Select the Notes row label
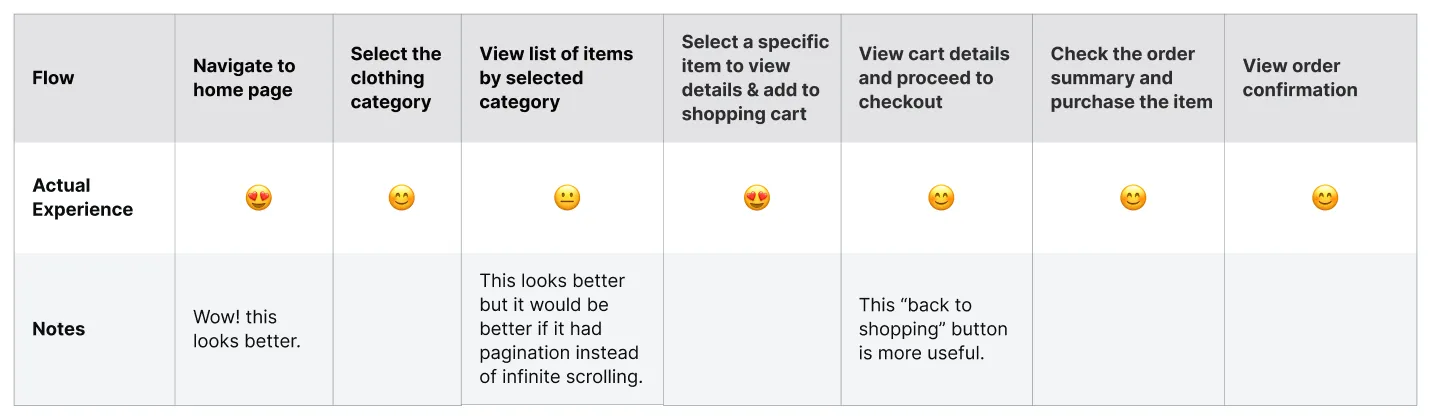The image size is (1431, 417). (59, 329)
